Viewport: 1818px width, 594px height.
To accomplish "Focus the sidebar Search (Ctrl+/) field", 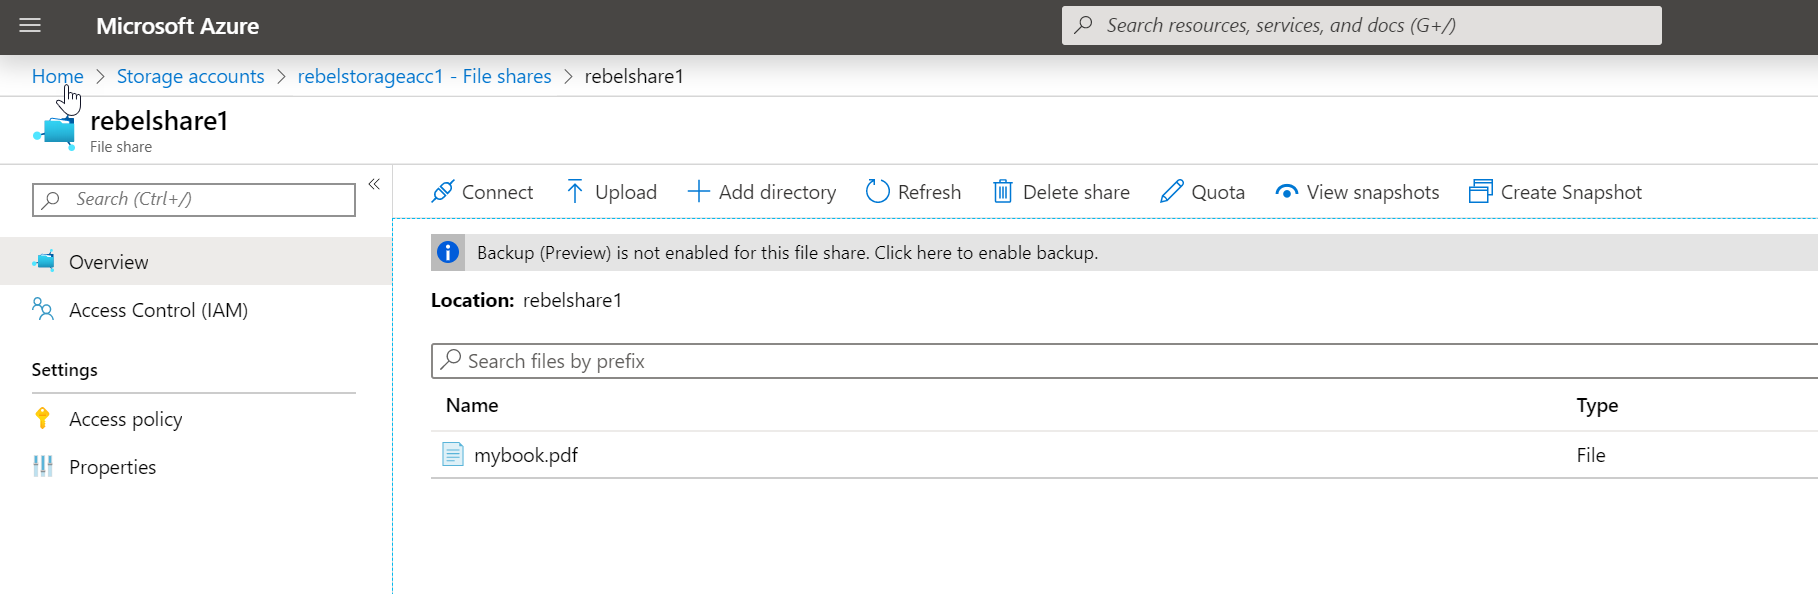I will [x=194, y=200].
